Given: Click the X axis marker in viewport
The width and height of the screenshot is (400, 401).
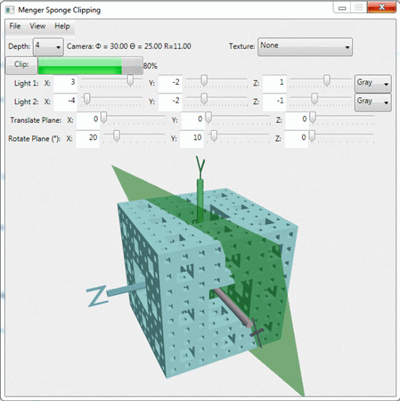Looking at the screenshot, I should [257, 333].
